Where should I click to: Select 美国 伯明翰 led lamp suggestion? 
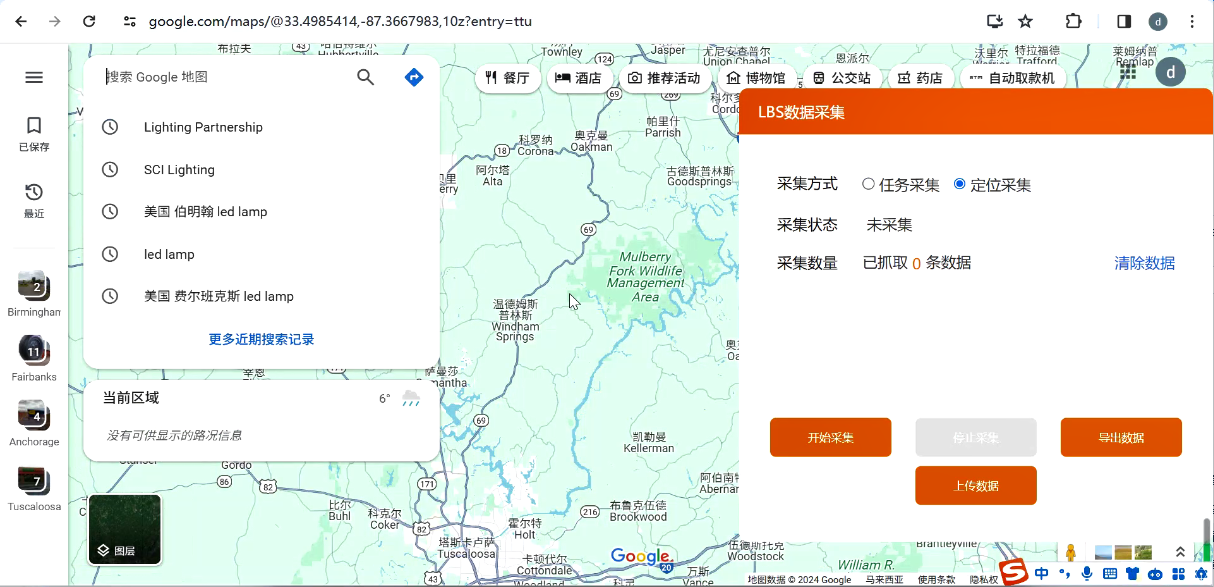click(262, 212)
